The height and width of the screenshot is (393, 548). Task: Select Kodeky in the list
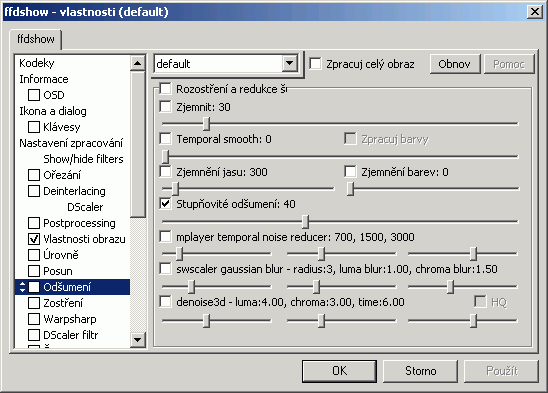(37, 63)
